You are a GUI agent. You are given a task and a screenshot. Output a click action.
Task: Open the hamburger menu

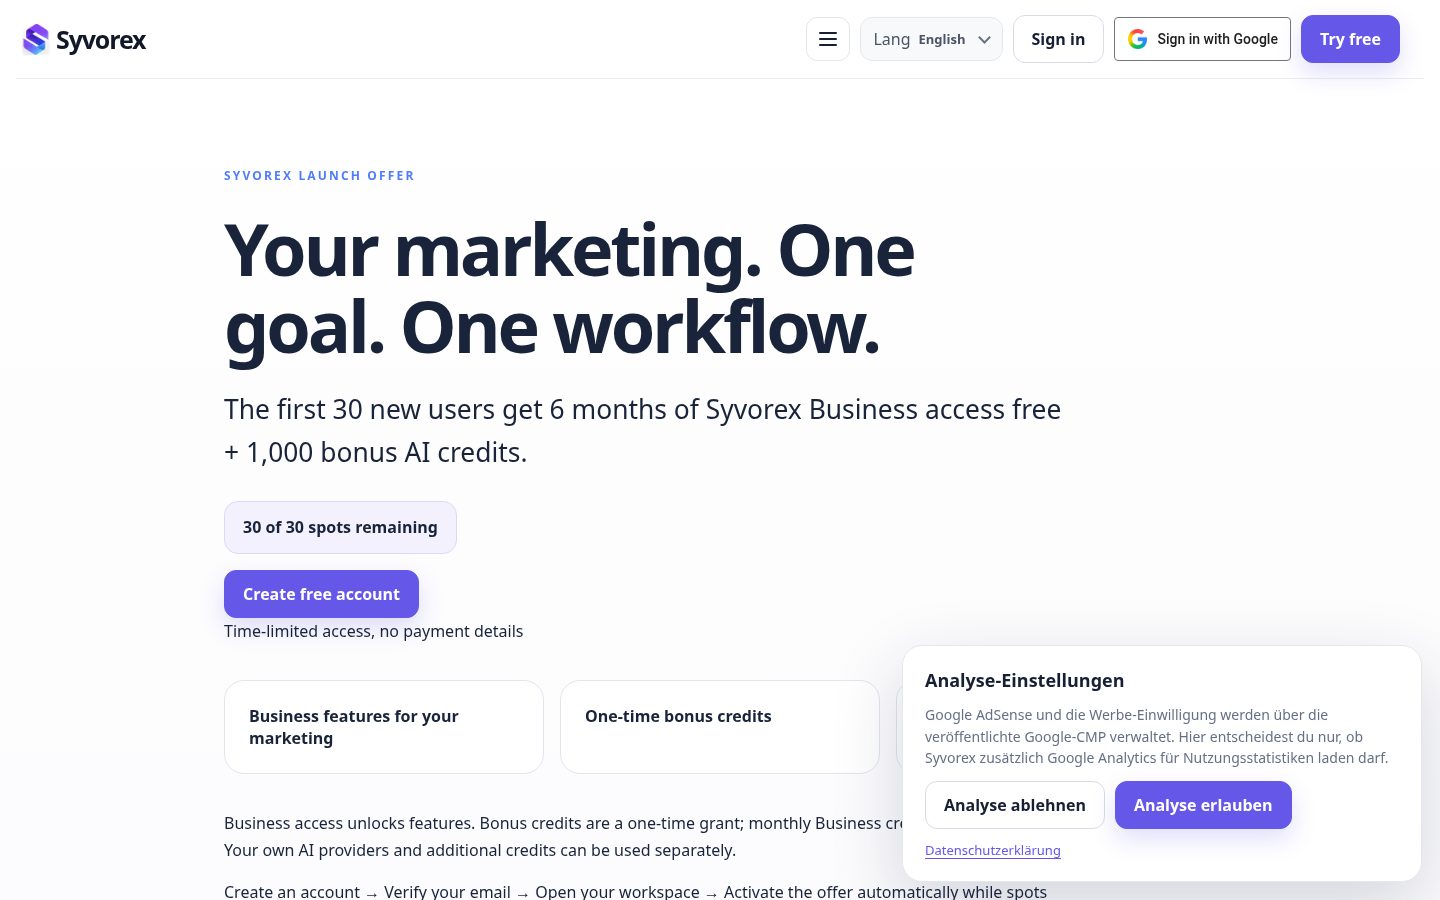[828, 39]
